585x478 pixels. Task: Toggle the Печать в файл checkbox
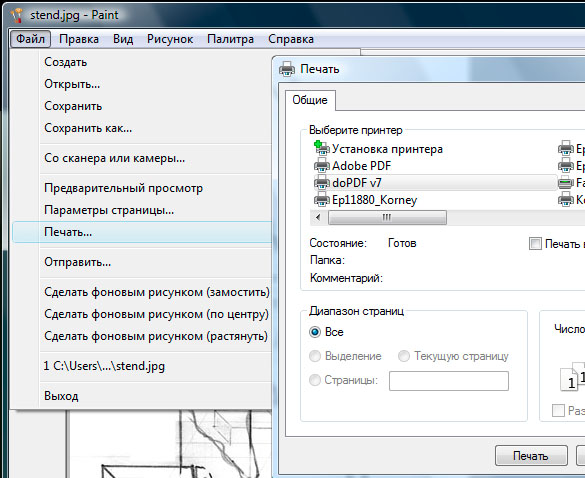(x=535, y=244)
